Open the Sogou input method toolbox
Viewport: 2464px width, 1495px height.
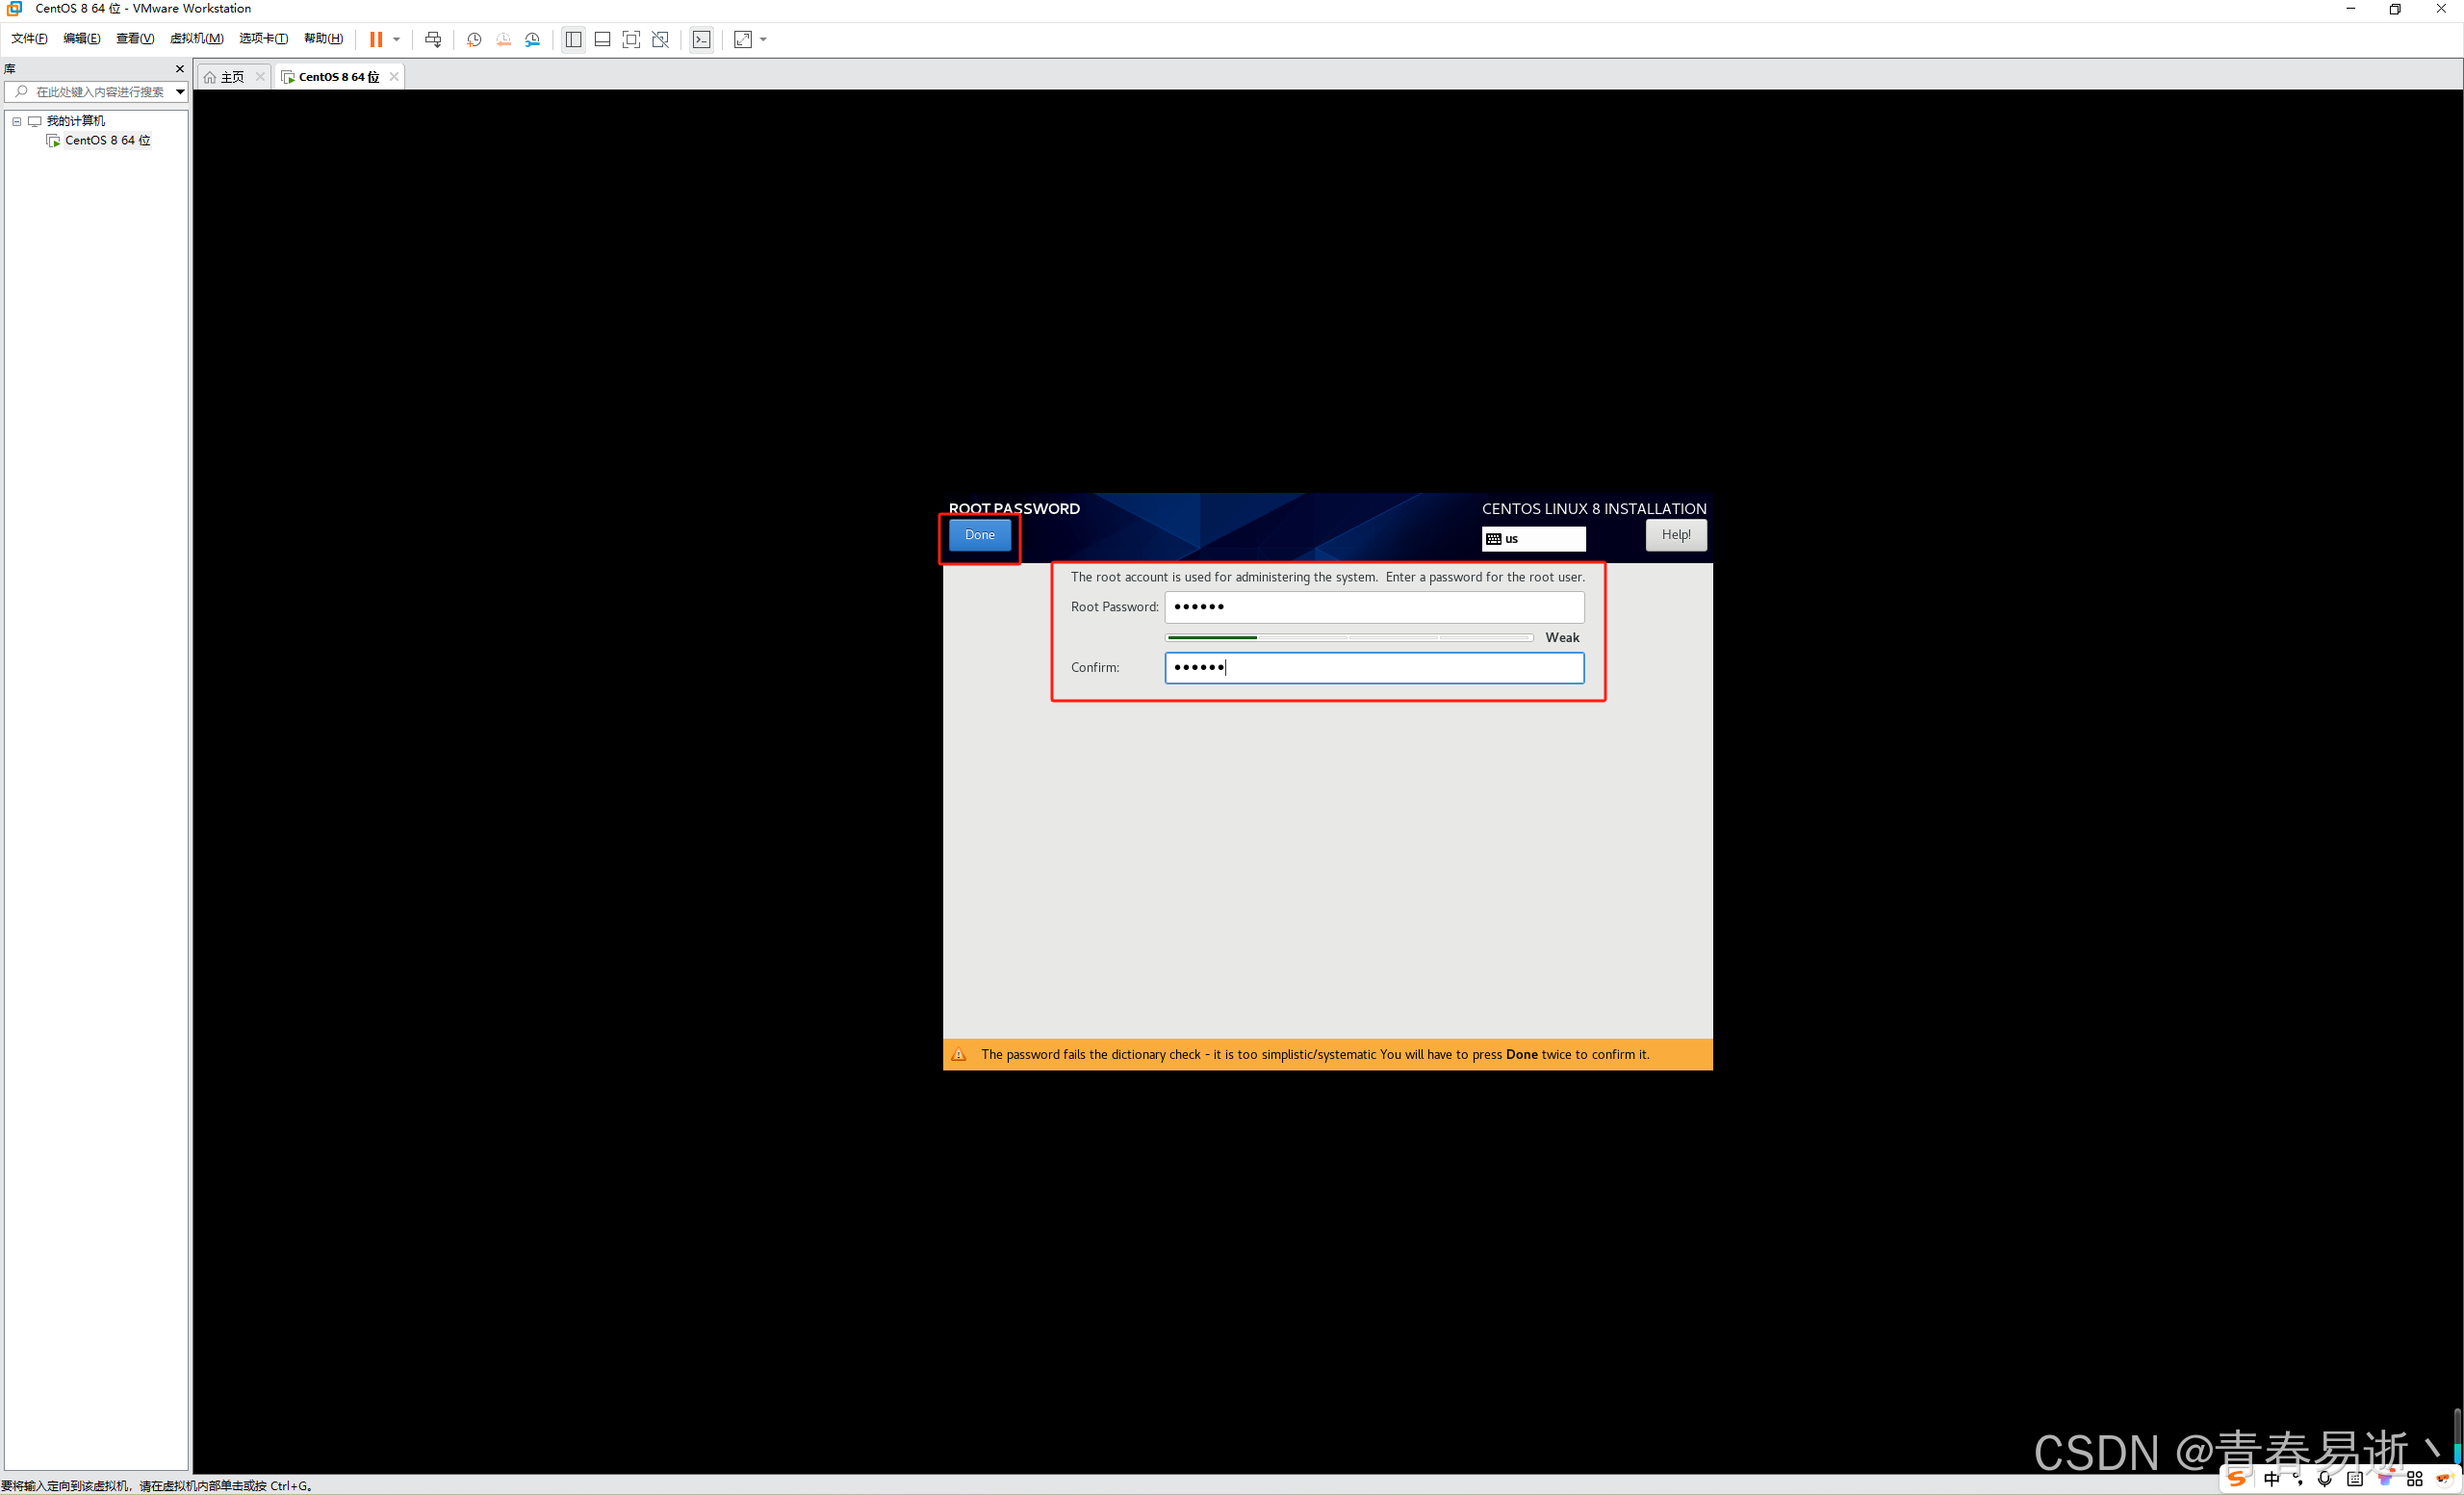click(x=2414, y=1481)
